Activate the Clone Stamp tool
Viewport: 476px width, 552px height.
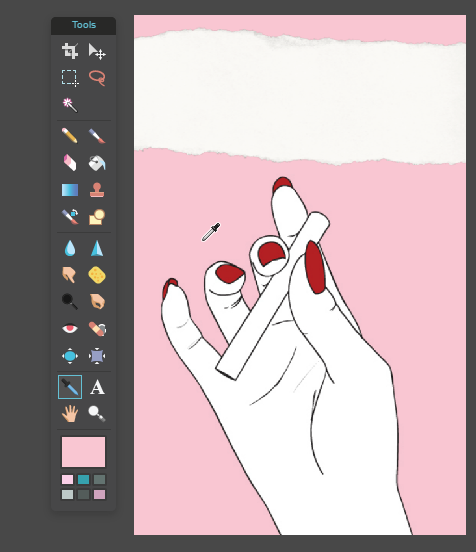[97, 190]
